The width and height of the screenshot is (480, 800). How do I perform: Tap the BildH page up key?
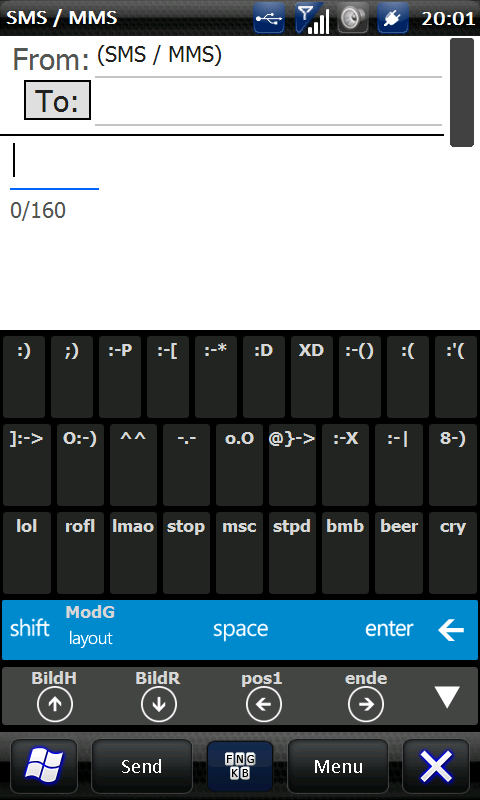[x=54, y=695]
